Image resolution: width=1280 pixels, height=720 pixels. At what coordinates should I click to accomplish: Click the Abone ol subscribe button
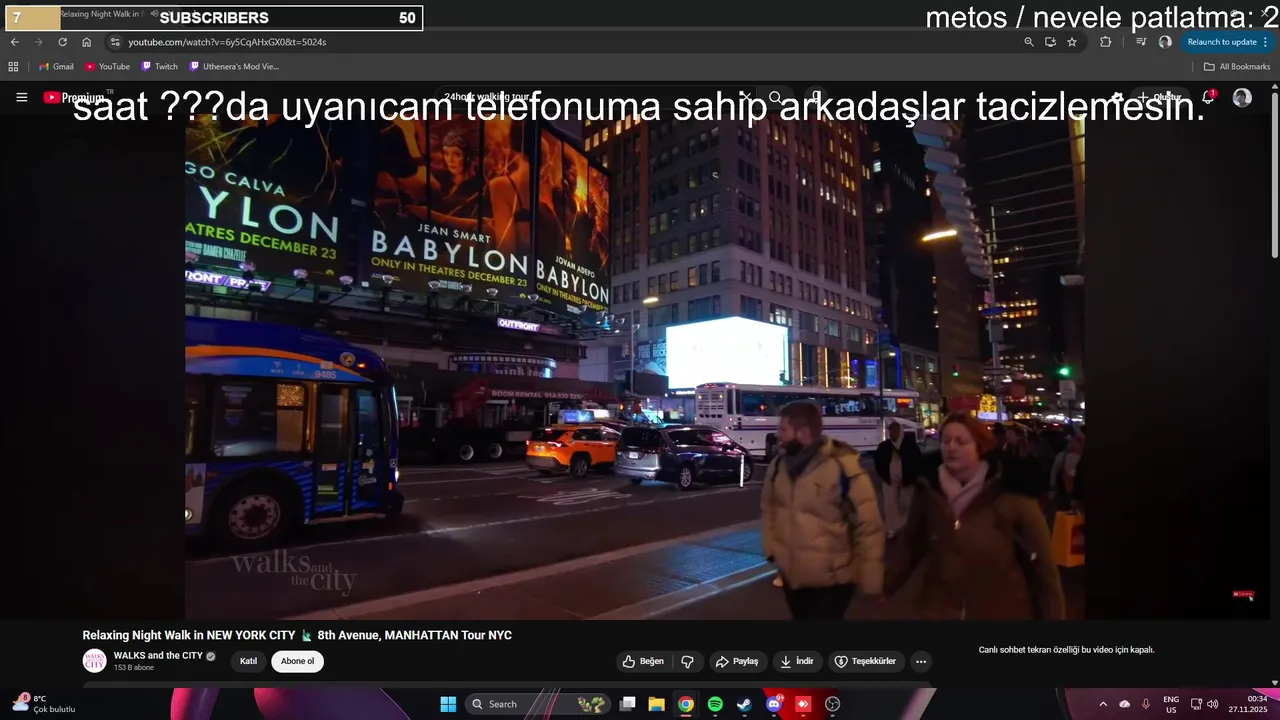(297, 661)
